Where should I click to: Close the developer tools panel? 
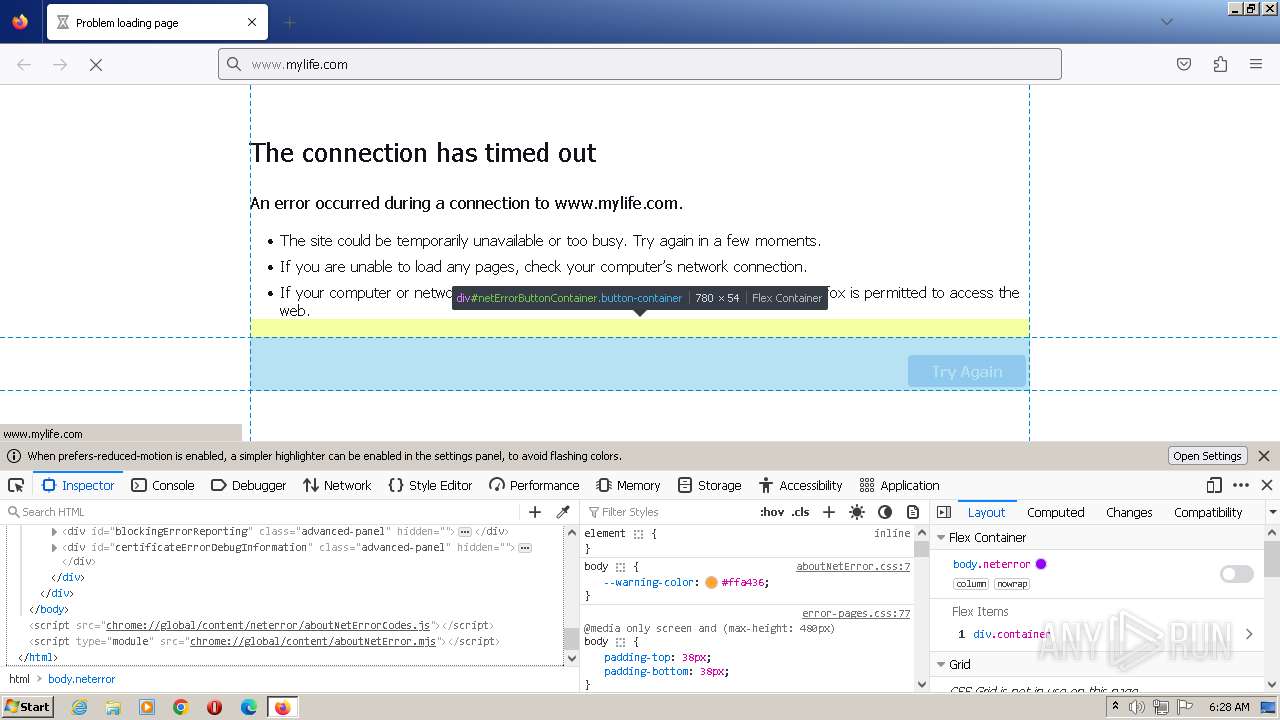coord(1267,485)
